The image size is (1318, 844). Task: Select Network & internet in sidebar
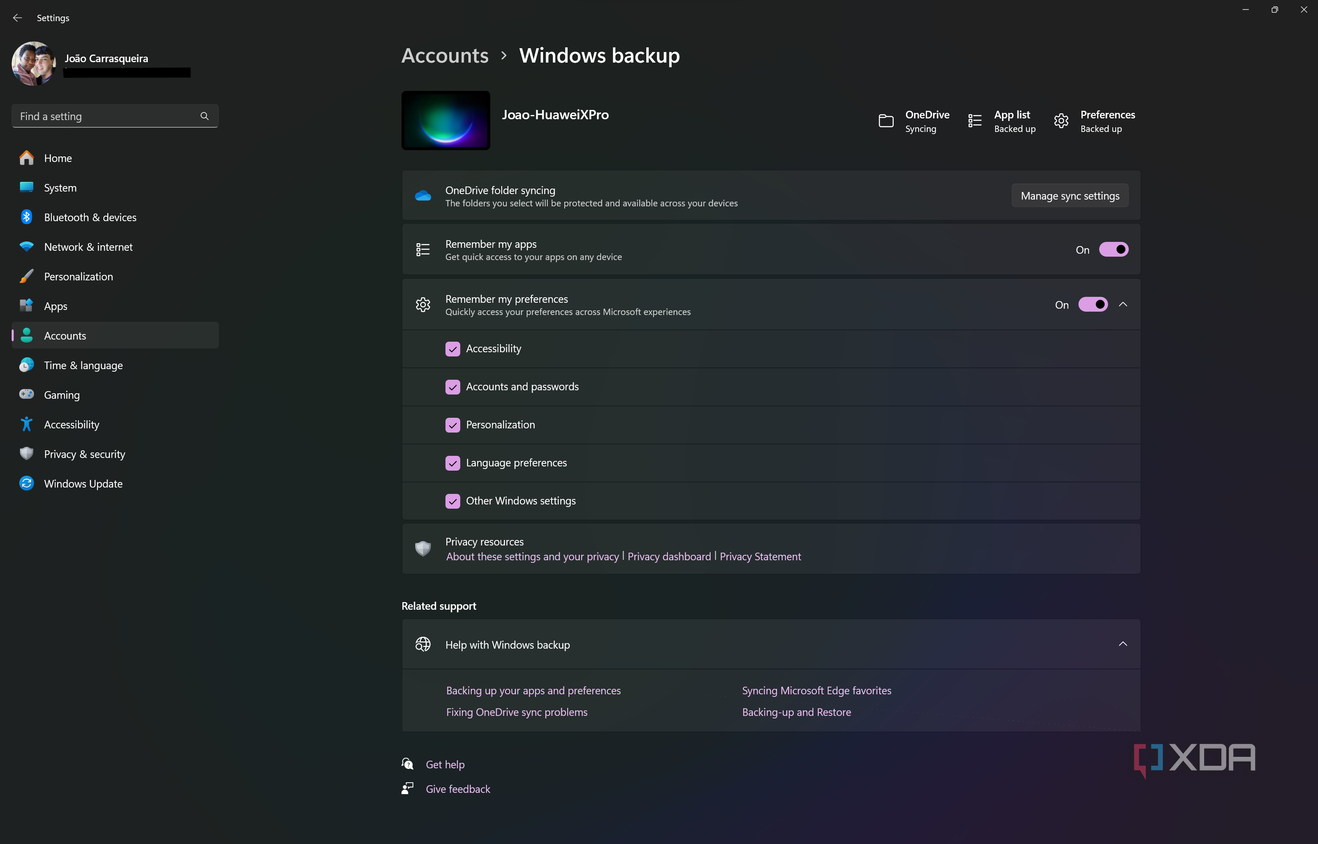[x=115, y=247]
